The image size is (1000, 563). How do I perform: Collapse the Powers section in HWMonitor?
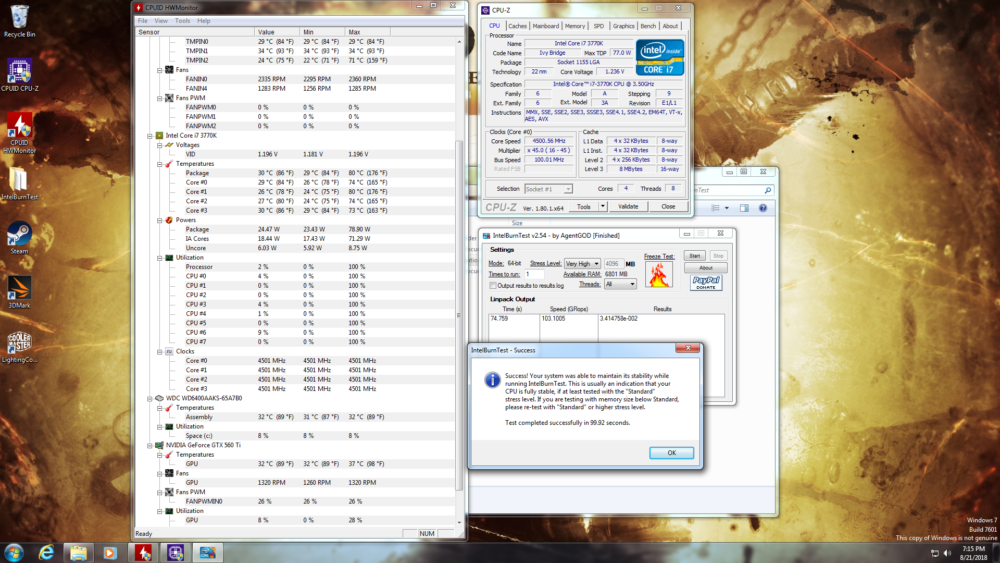(159, 220)
